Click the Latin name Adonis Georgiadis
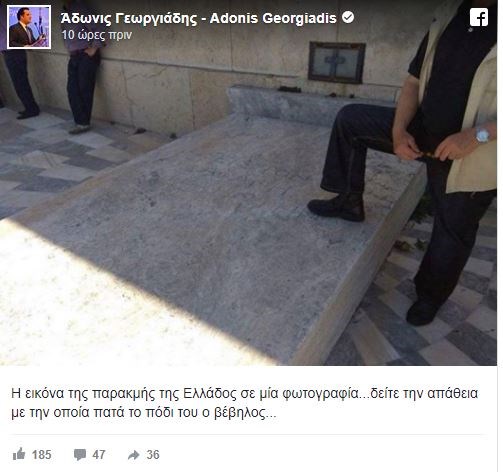This screenshot has height=472, width=503. [273, 18]
